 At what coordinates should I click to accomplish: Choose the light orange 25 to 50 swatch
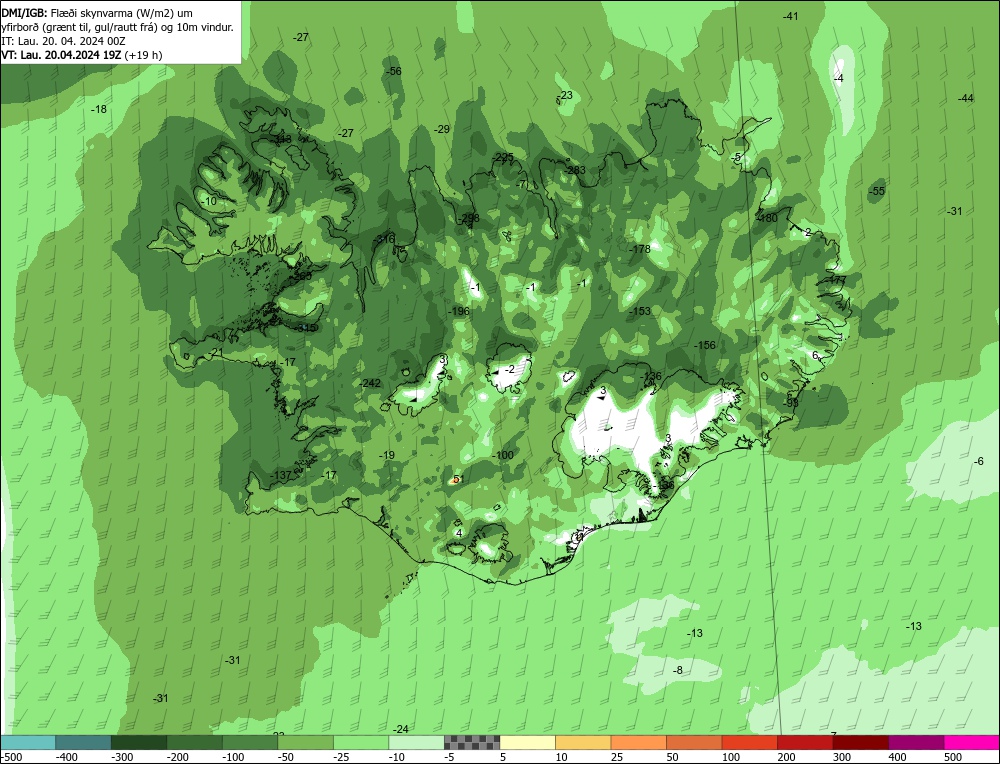point(638,743)
